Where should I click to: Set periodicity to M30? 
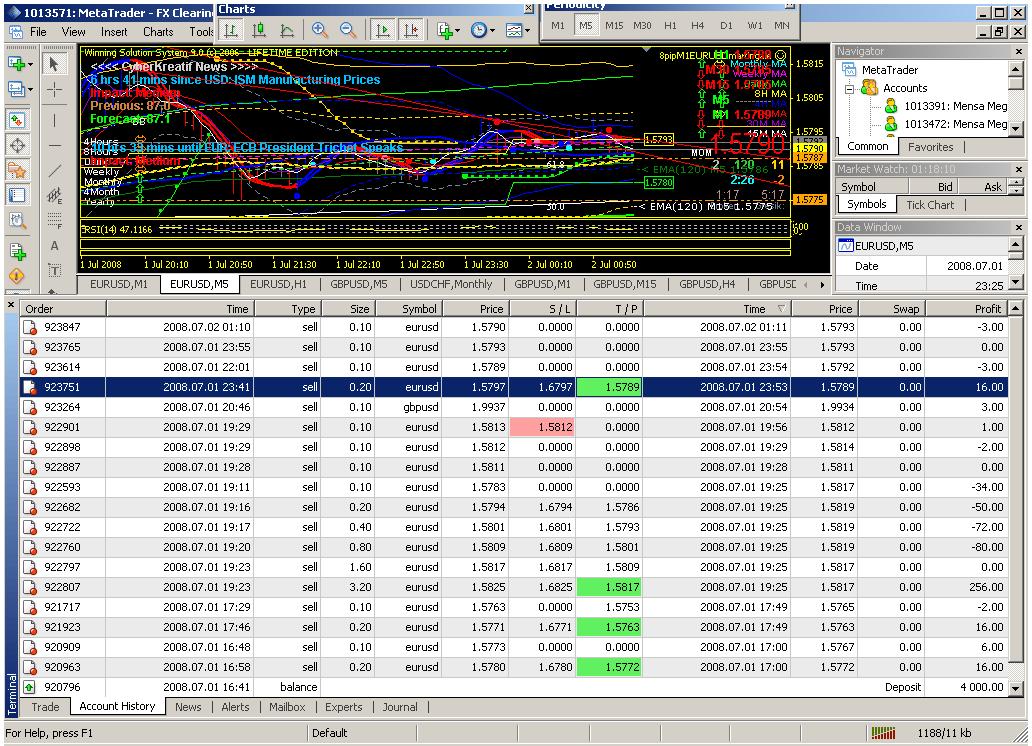pyautogui.click(x=642, y=26)
